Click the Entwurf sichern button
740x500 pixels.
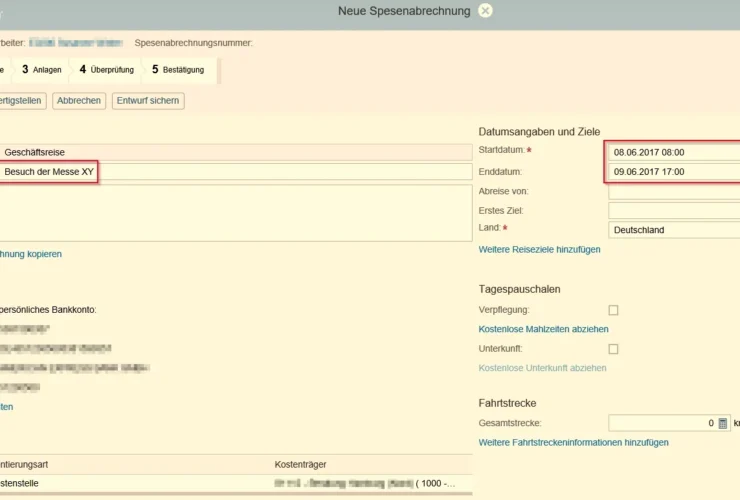point(148,101)
